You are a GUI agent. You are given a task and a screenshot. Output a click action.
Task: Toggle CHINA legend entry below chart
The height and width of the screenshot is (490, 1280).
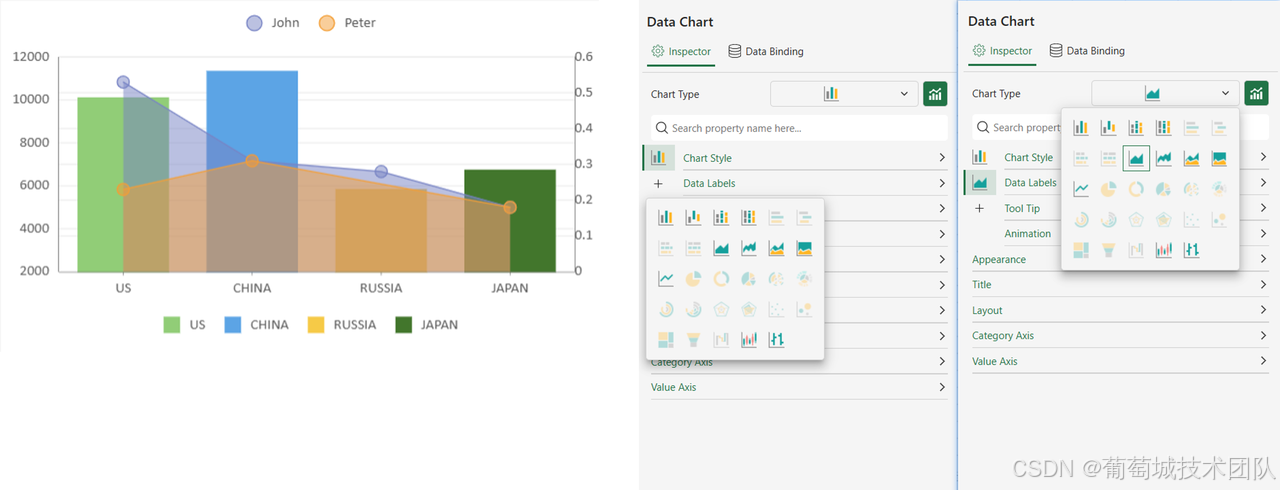[257, 325]
